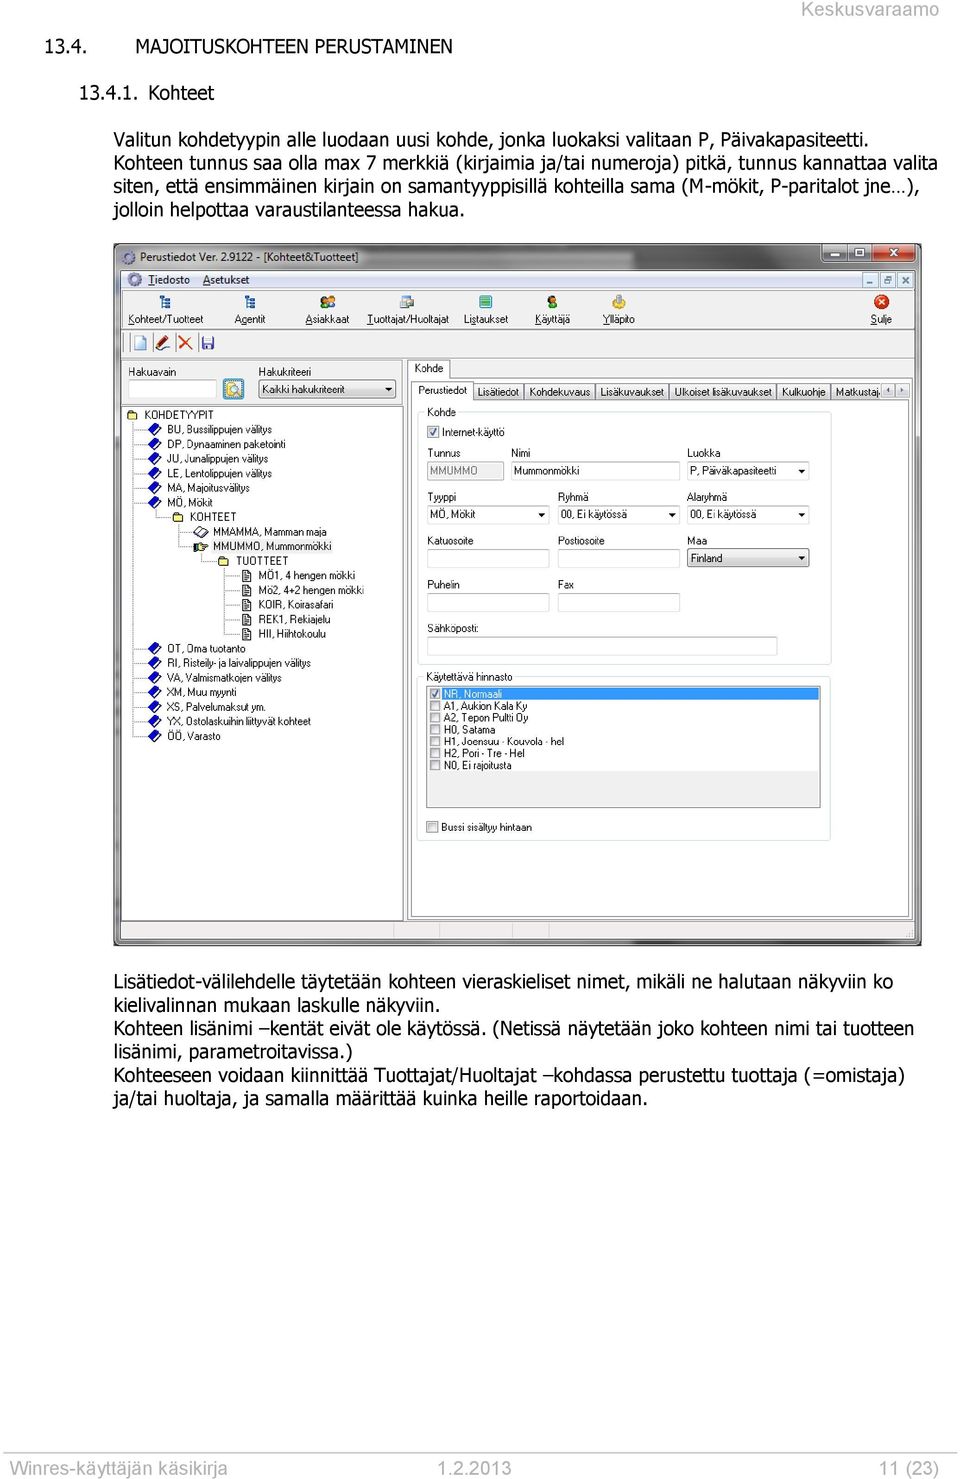Select MMUMMO, Mummonmökki in the tree
Screen dimensions: 960x1479
coord(272,546)
